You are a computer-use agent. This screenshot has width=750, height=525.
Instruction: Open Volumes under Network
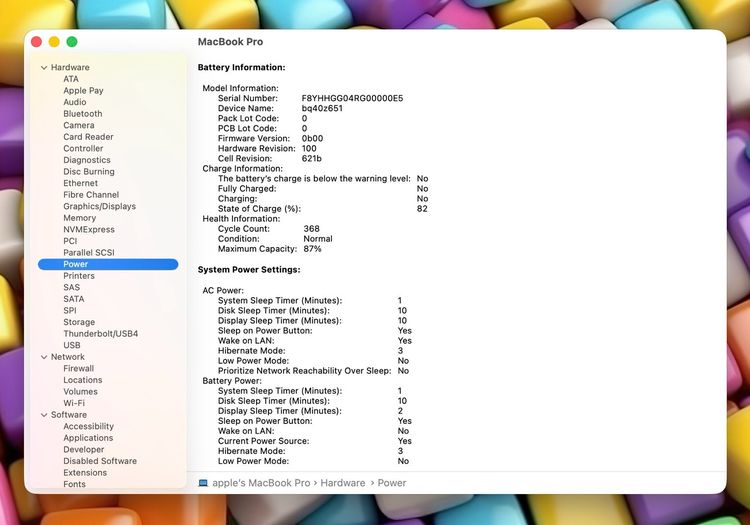pos(80,392)
